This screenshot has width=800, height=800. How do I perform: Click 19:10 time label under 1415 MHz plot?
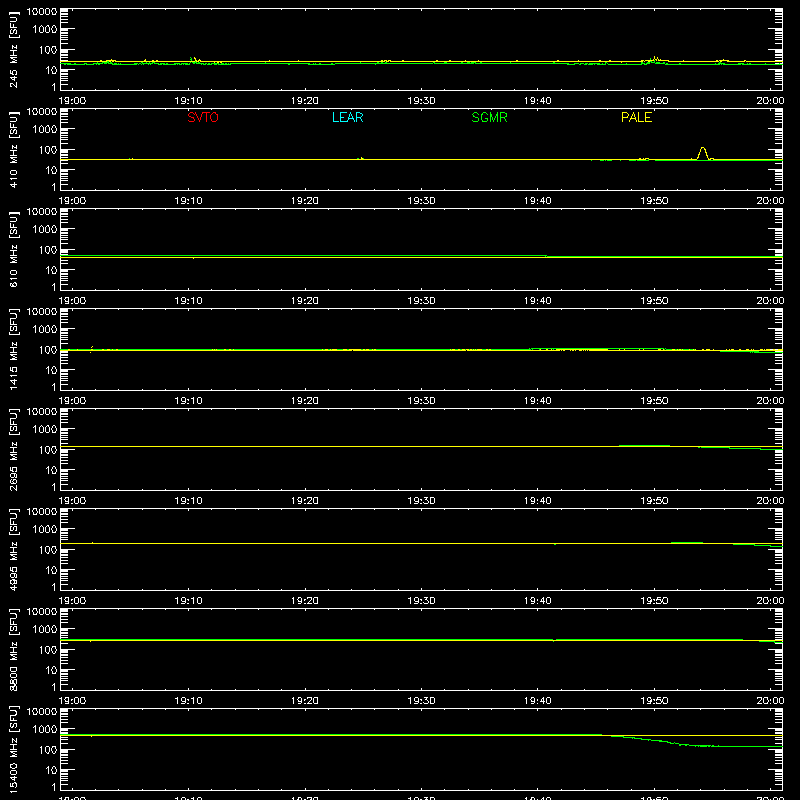188,401
